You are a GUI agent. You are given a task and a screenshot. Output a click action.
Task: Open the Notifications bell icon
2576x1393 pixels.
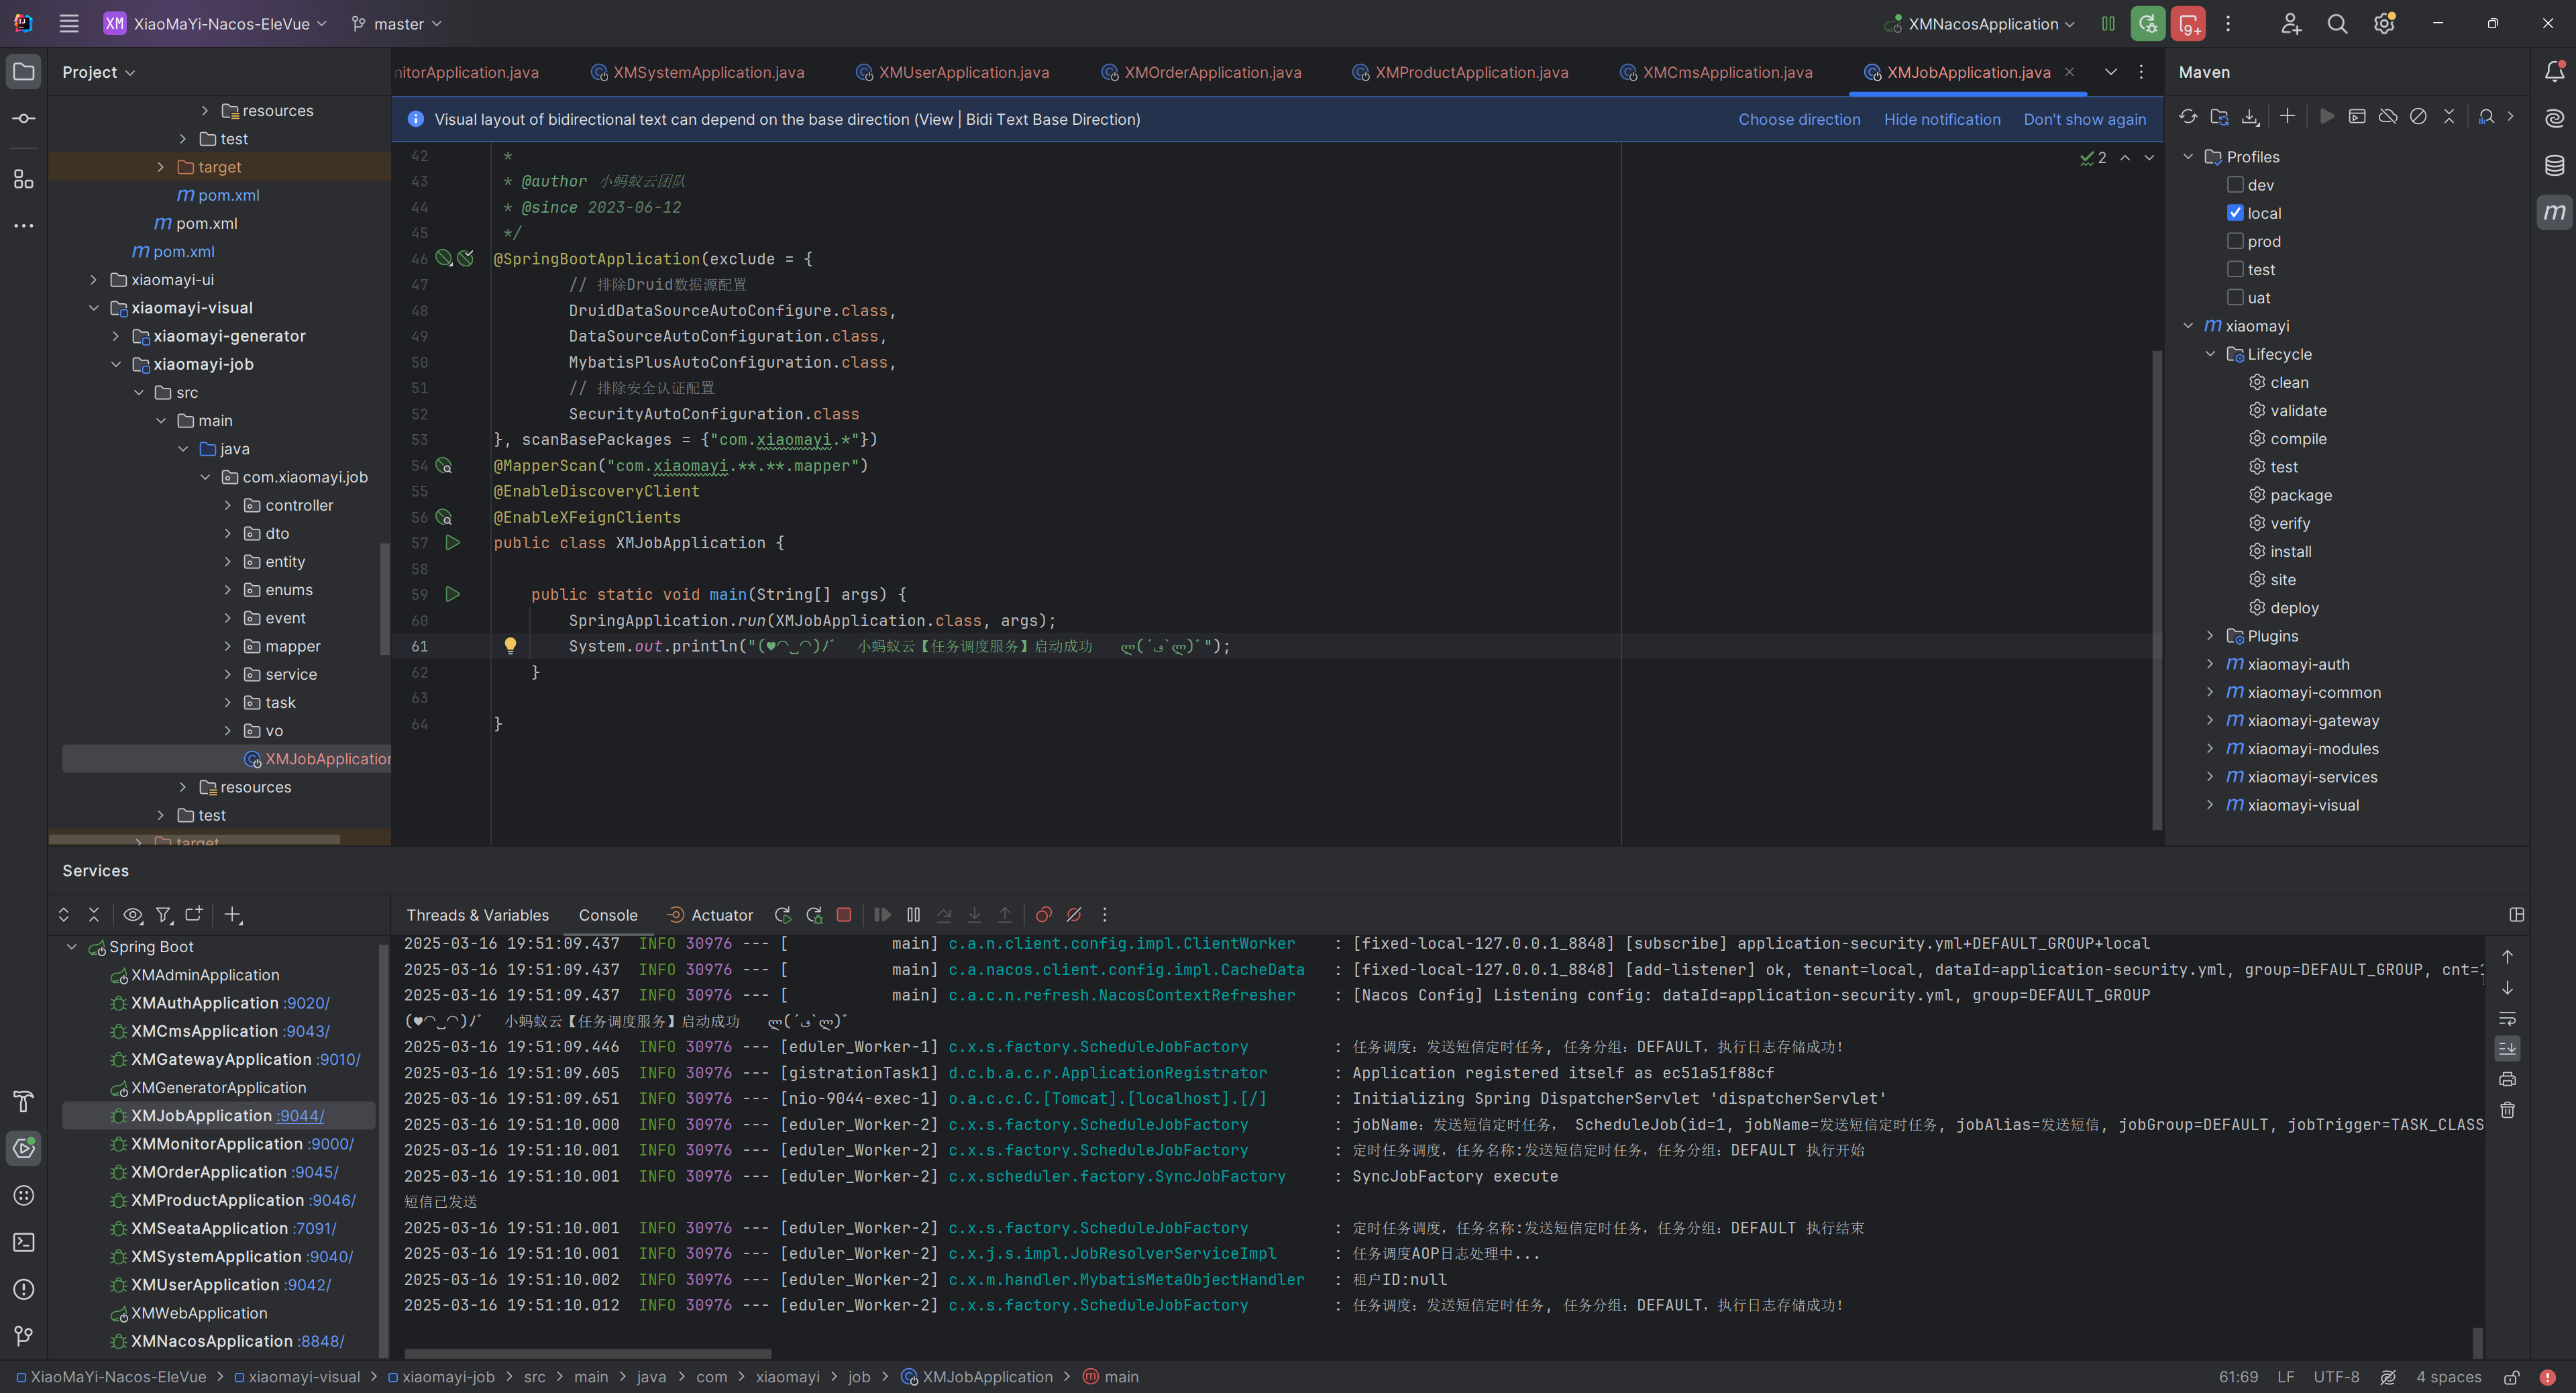tap(2554, 72)
